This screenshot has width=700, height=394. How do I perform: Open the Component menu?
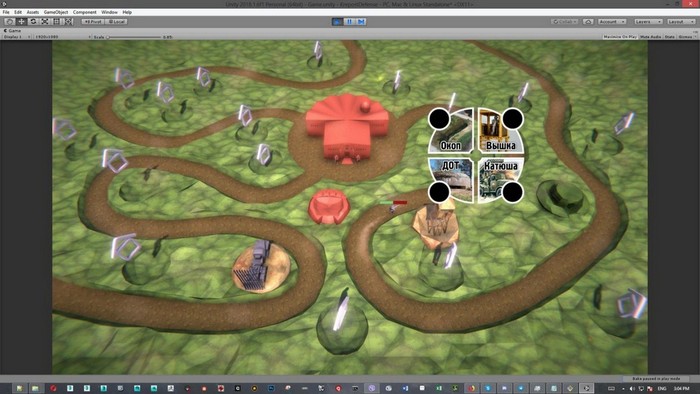coord(84,12)
